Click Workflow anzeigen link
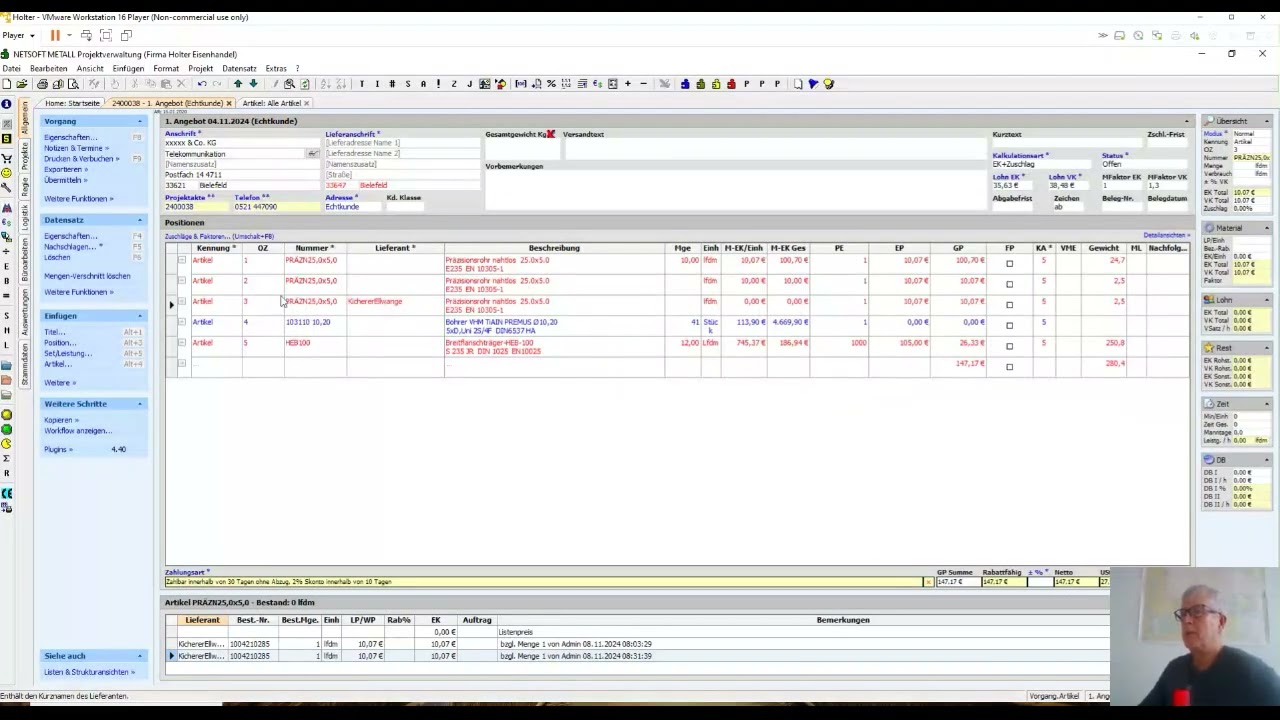 click(76, 431)
